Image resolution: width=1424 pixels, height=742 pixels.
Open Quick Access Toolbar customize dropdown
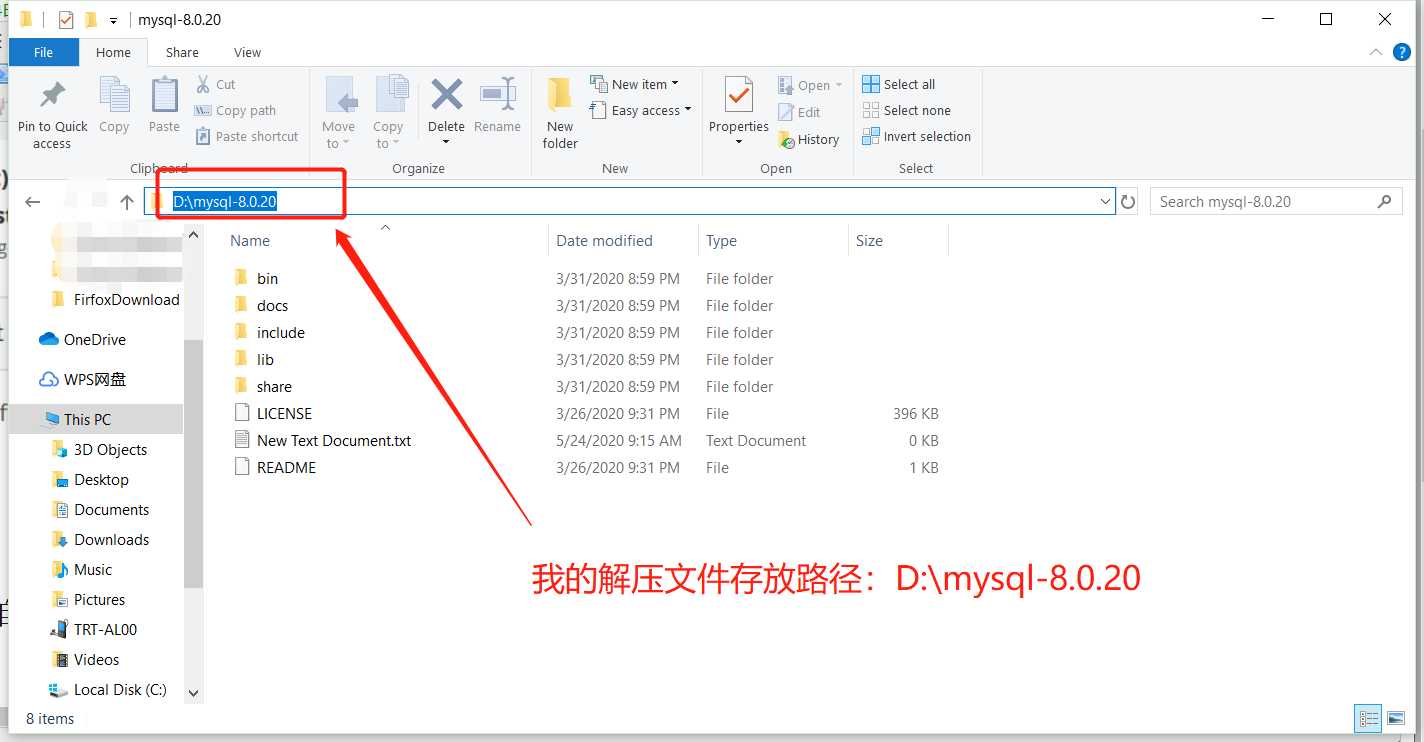[114, 20]
